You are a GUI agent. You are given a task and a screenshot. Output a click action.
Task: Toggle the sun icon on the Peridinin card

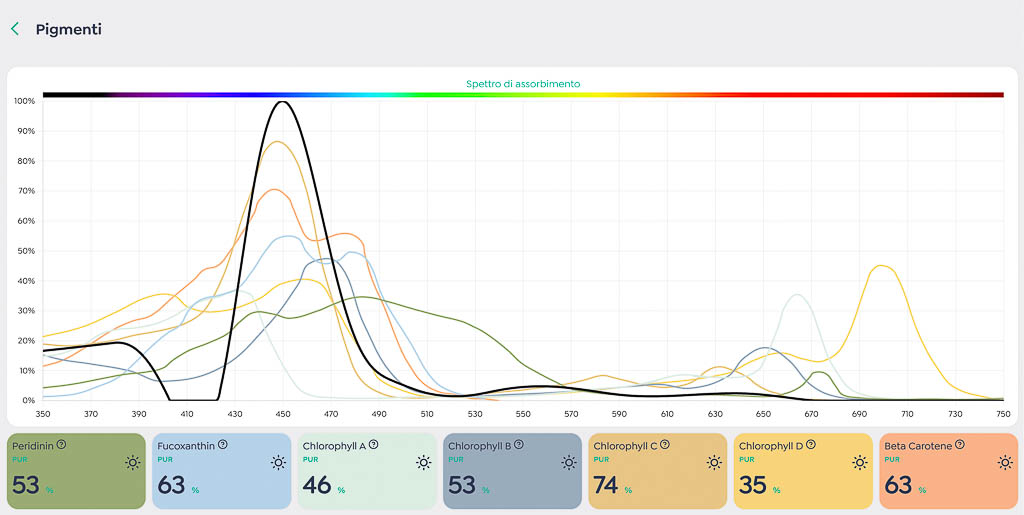tap(132, 462)
